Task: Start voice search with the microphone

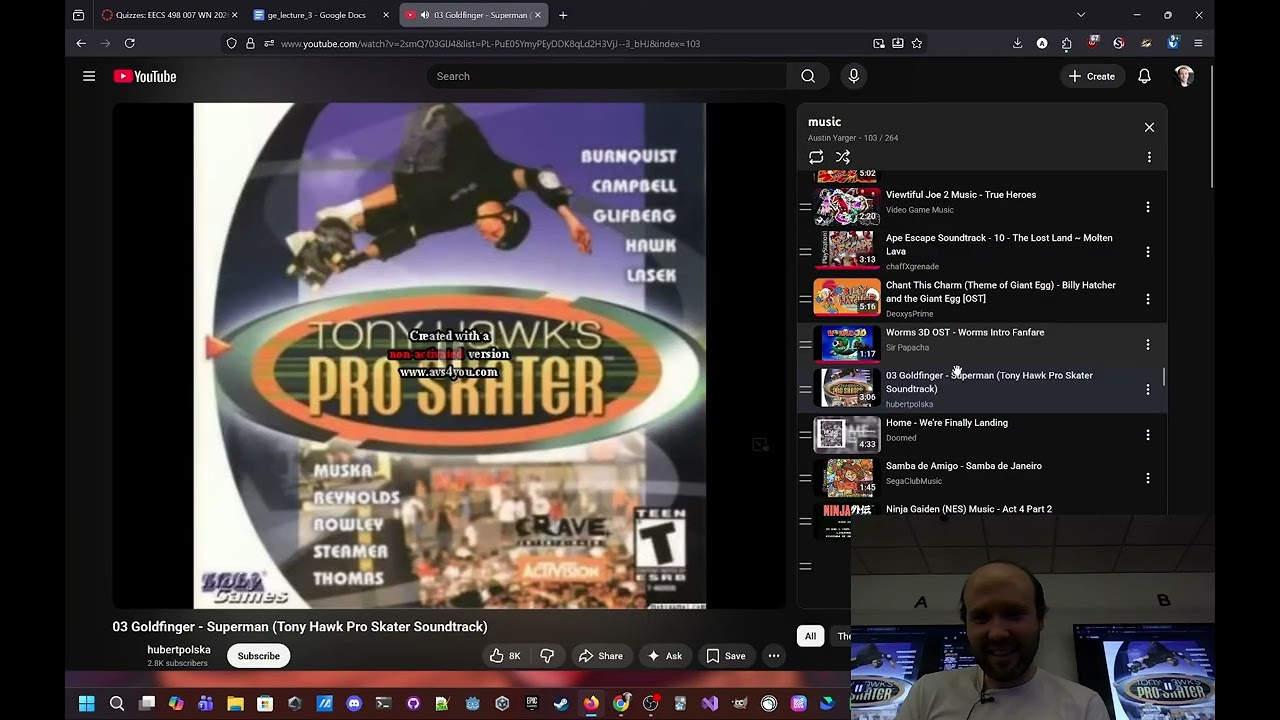Action: point(853,76)
